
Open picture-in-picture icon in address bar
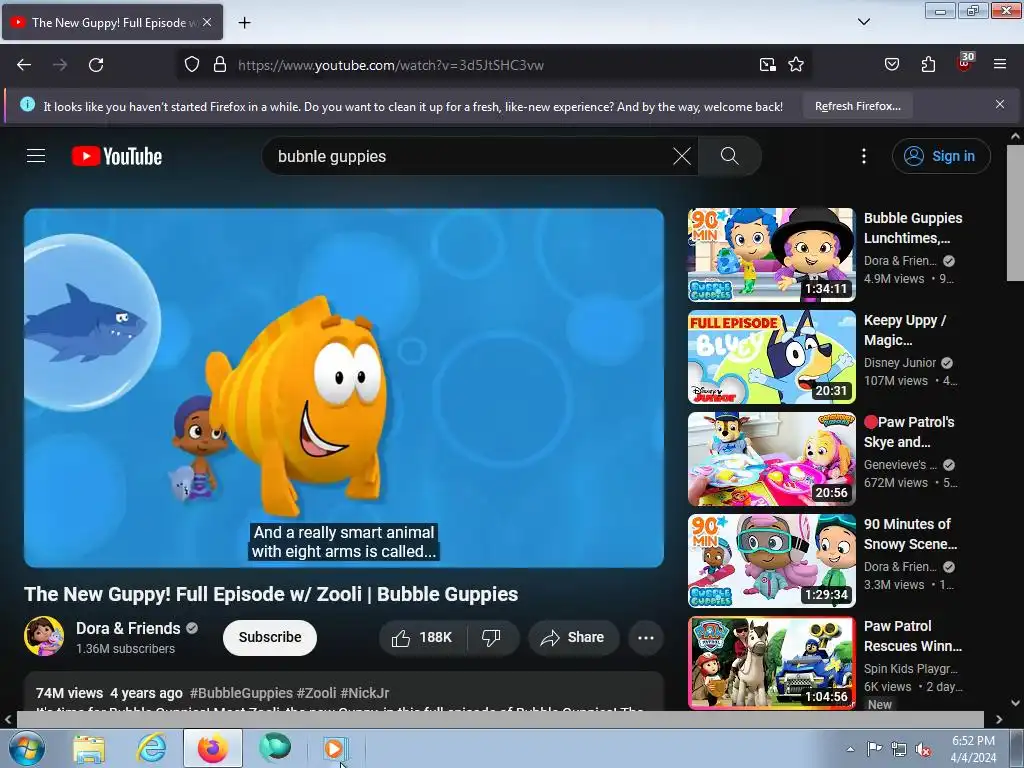tap(768, 65)
